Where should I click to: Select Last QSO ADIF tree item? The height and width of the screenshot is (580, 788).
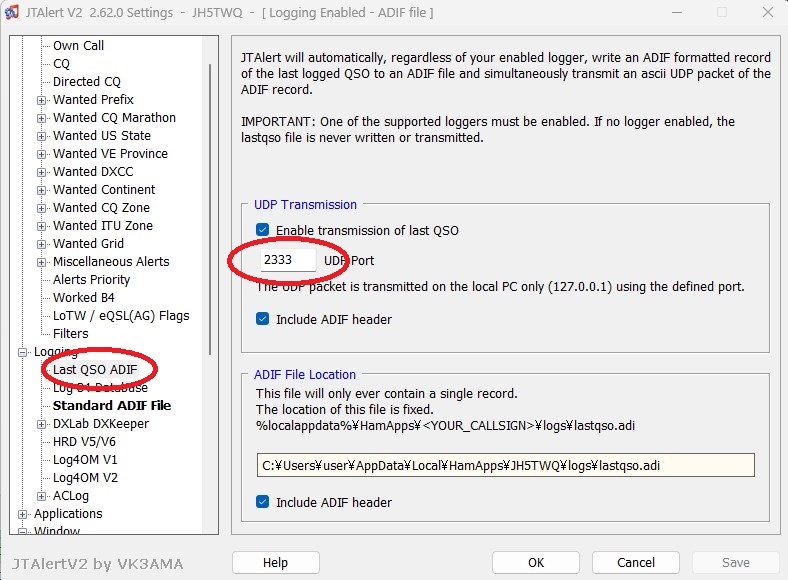[x=95, y=370]
